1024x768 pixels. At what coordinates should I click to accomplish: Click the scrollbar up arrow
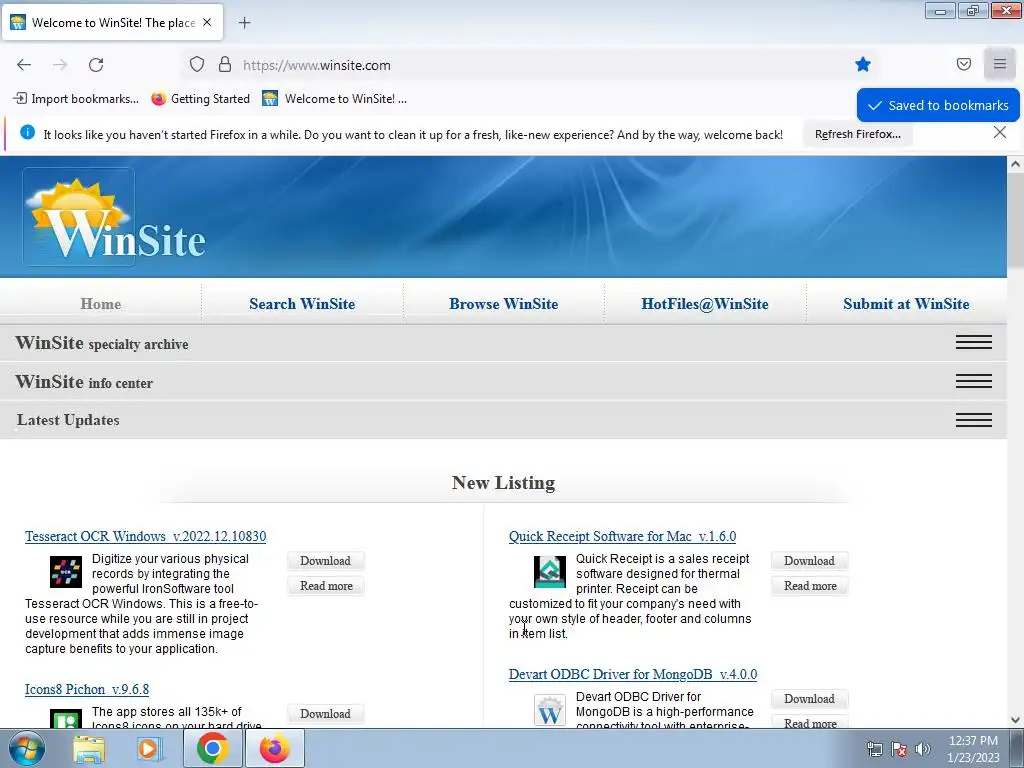[x=1016, y=164]
